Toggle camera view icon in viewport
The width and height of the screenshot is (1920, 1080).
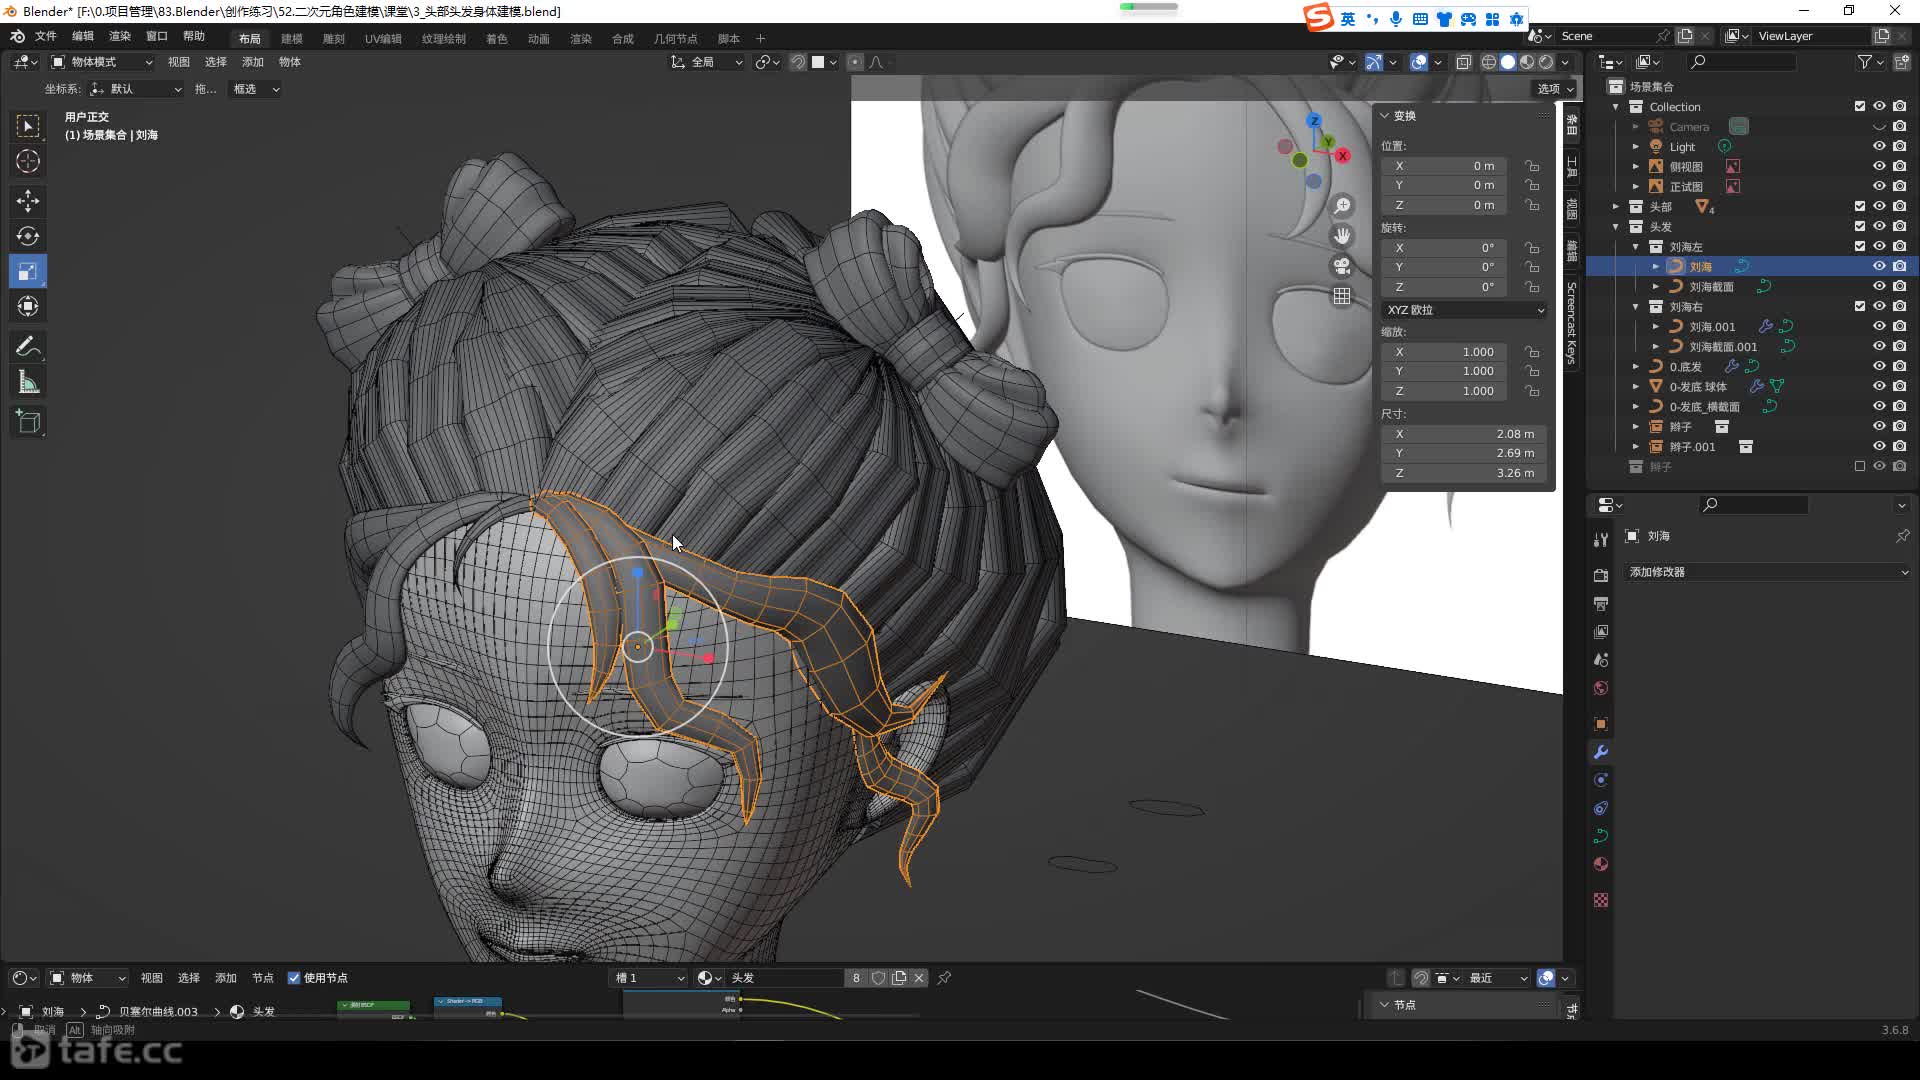(1342, 266)
